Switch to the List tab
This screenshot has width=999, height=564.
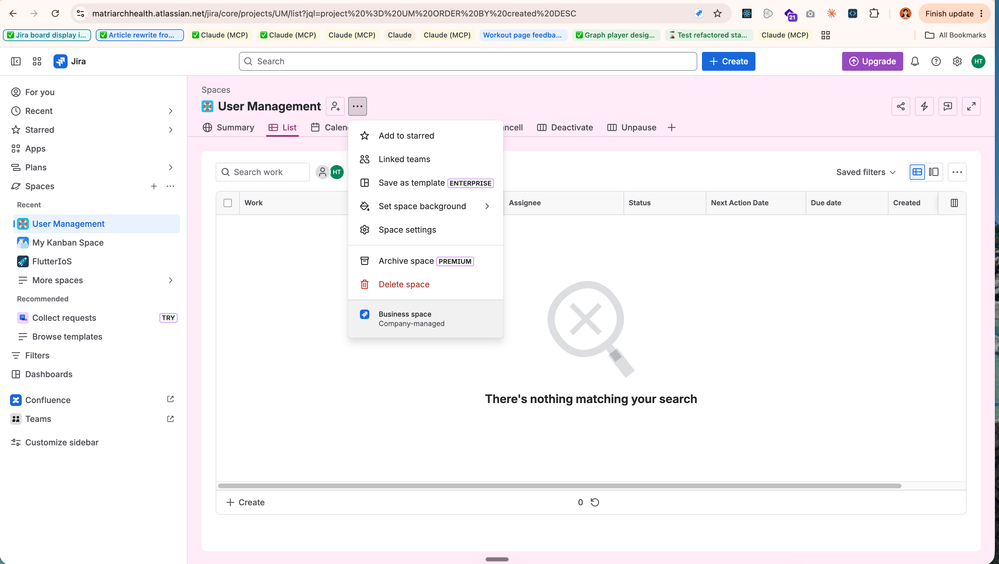pos(282,127)
